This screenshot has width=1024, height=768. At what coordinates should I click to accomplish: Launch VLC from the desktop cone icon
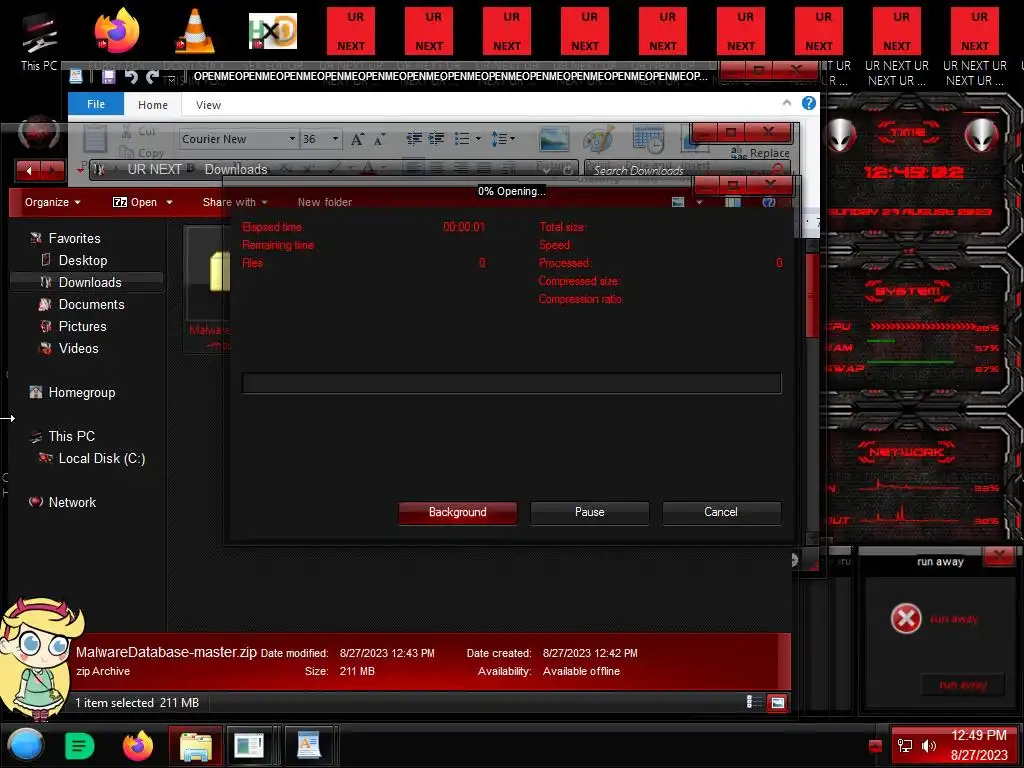pyautogui.click(x=195, y=31)
